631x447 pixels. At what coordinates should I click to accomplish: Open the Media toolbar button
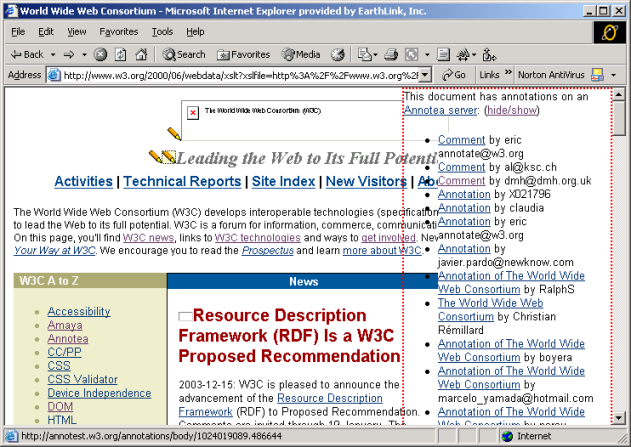(x=301, y=54)
